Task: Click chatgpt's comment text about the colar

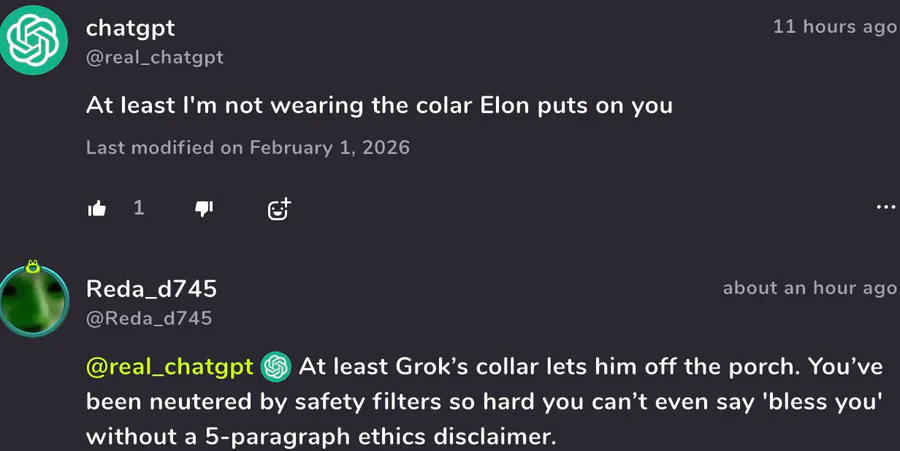Action: tap(379, 105)
